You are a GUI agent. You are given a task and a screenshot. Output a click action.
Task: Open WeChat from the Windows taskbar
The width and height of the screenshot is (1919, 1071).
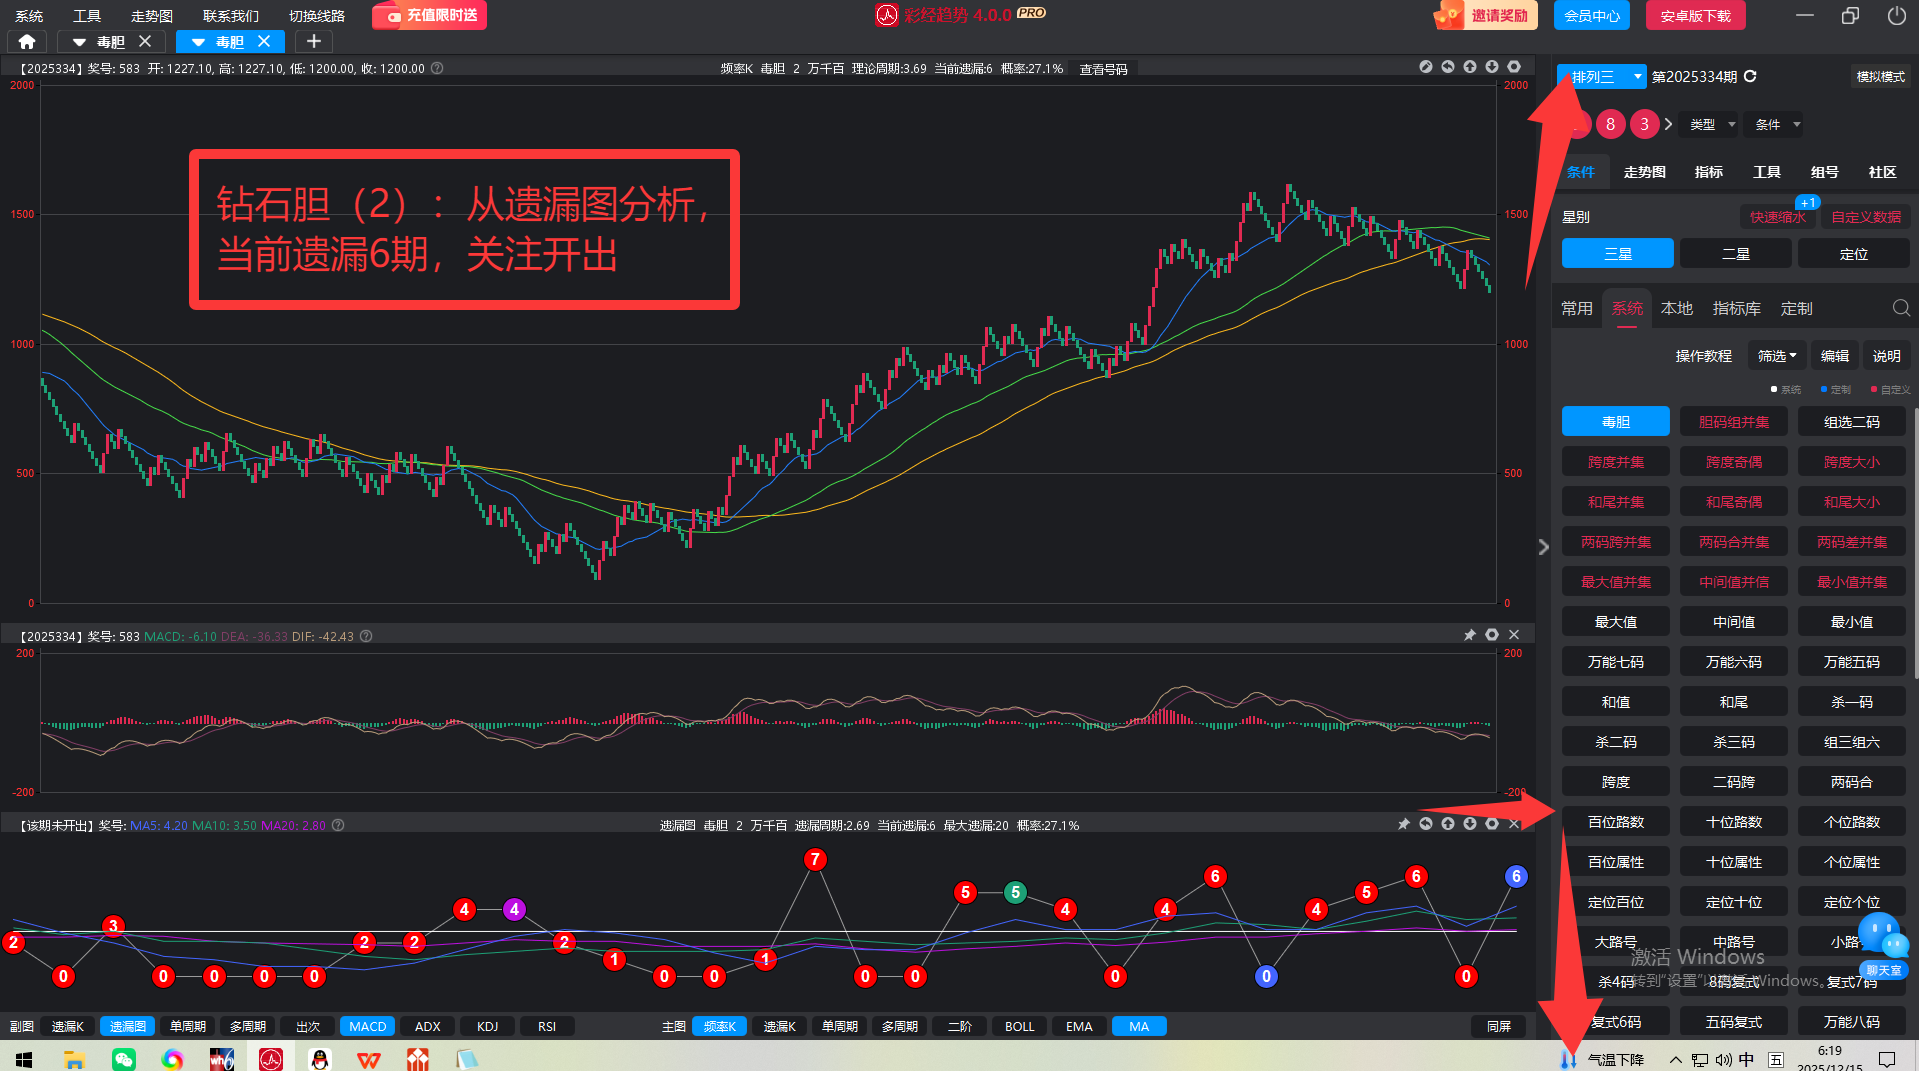(123, 1059)
